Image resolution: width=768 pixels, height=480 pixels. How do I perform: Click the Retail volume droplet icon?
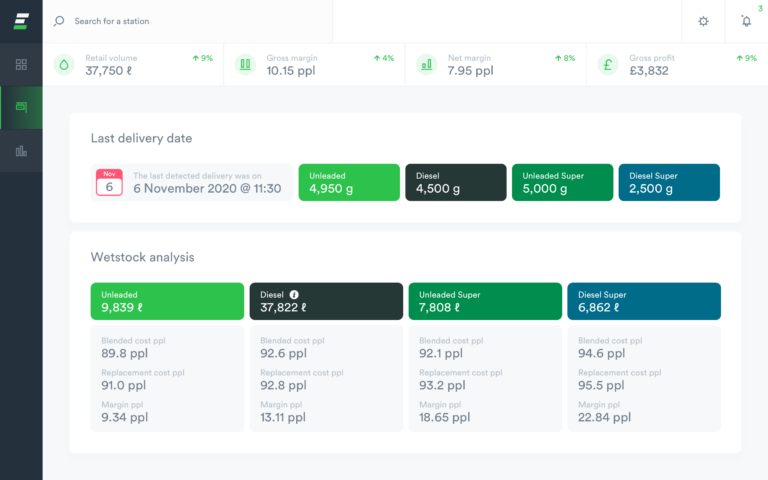coord(65,65)
